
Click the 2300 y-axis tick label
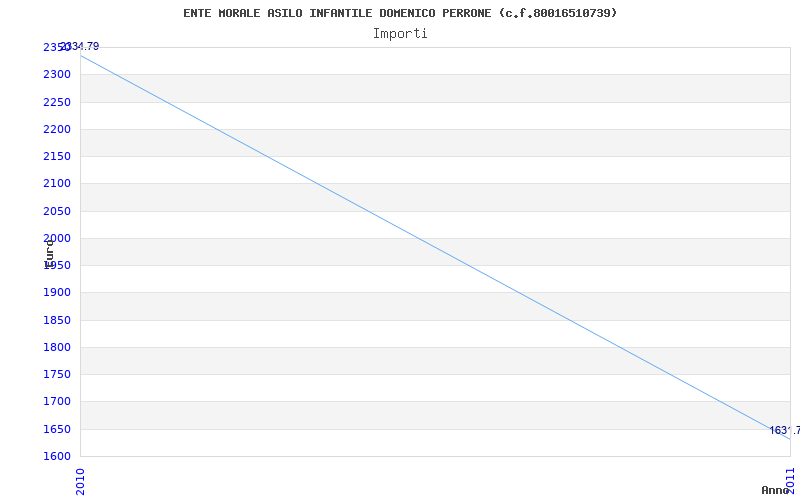[57, 74]
